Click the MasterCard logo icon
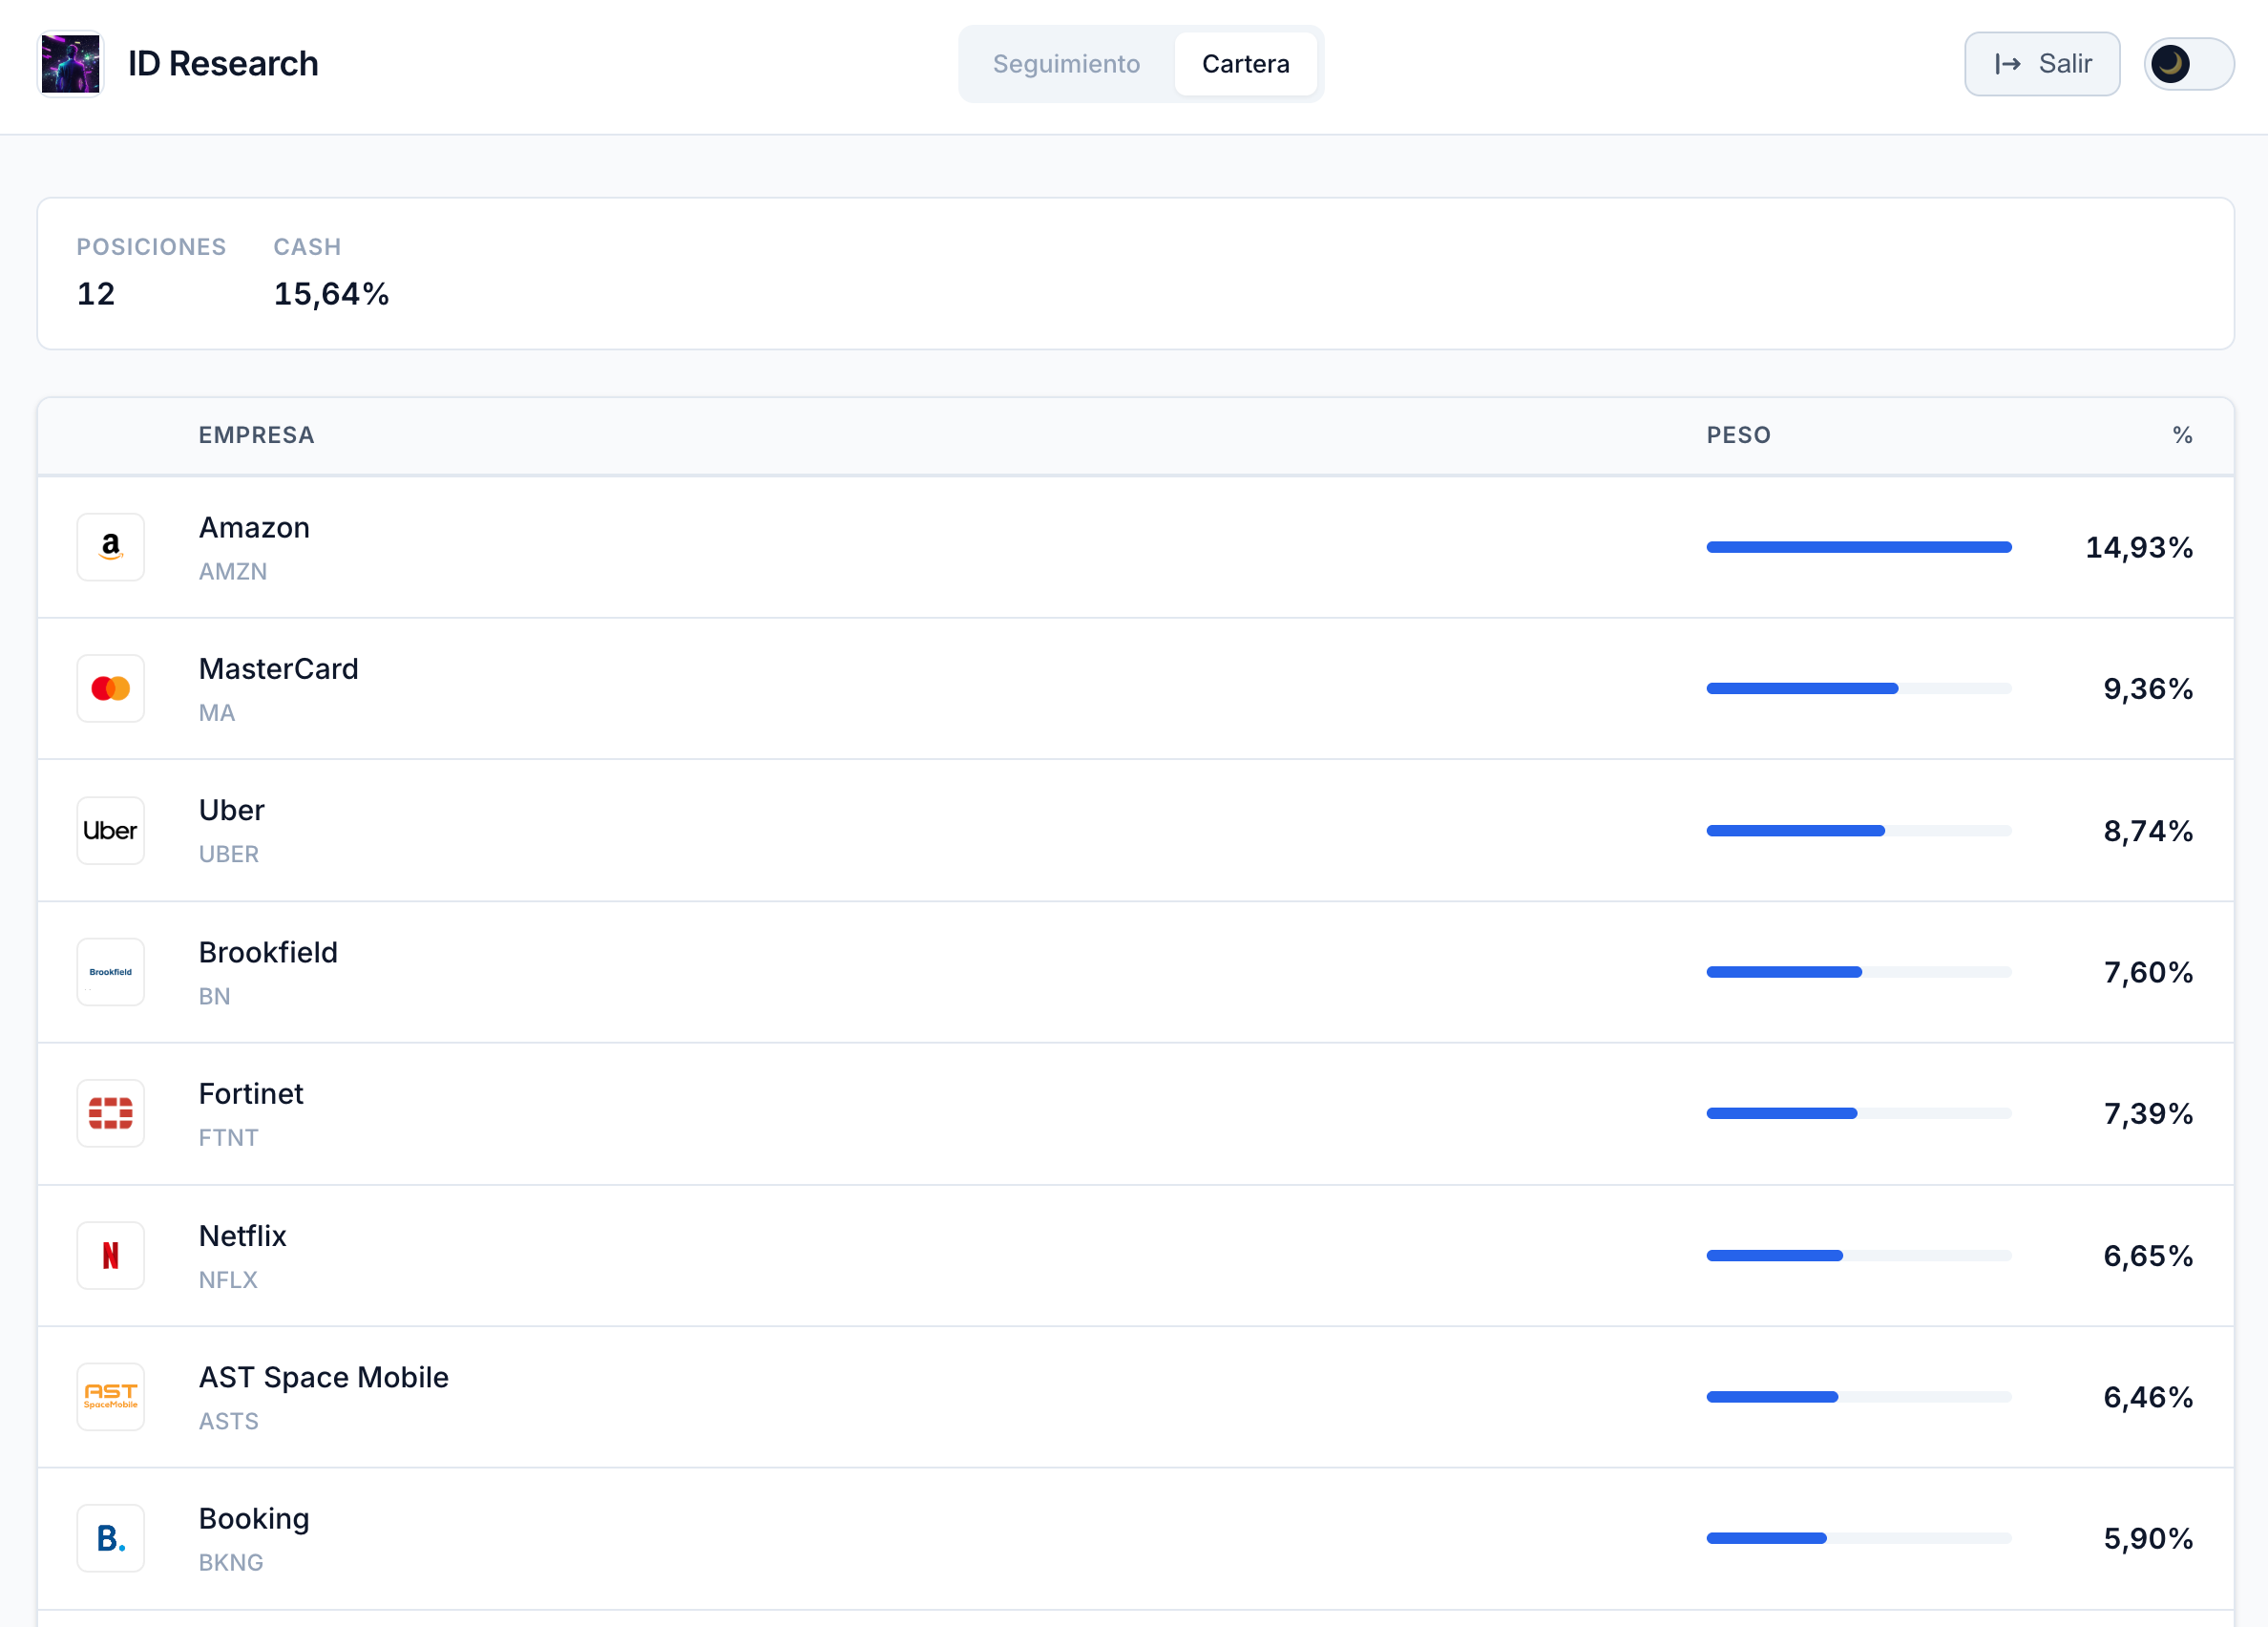The image size is (2268, 1627). coord(111,689)
